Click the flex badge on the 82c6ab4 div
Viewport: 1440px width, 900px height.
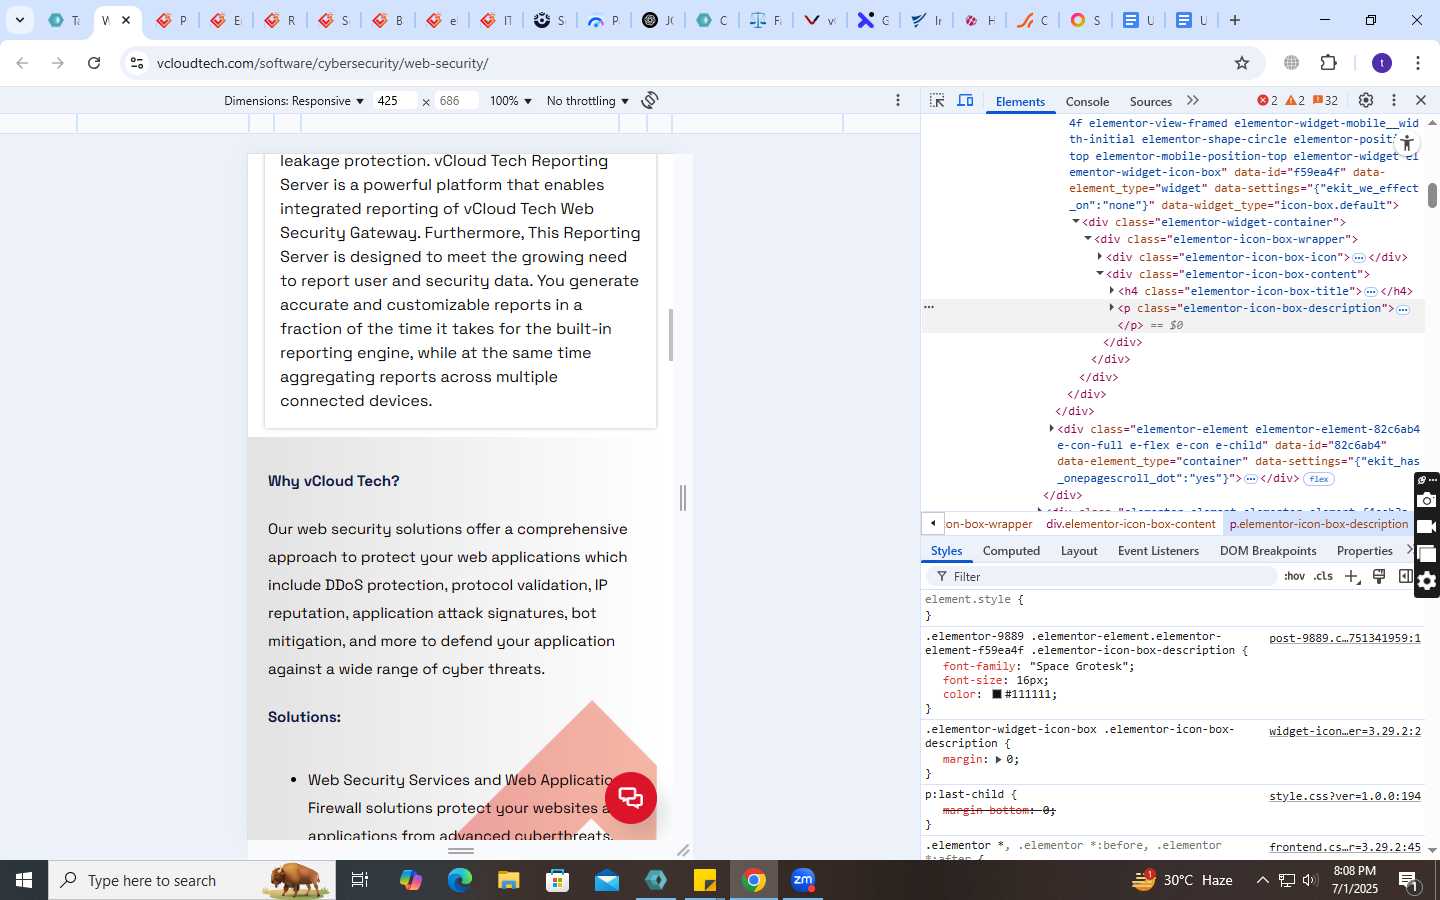tap(1318, 479)
